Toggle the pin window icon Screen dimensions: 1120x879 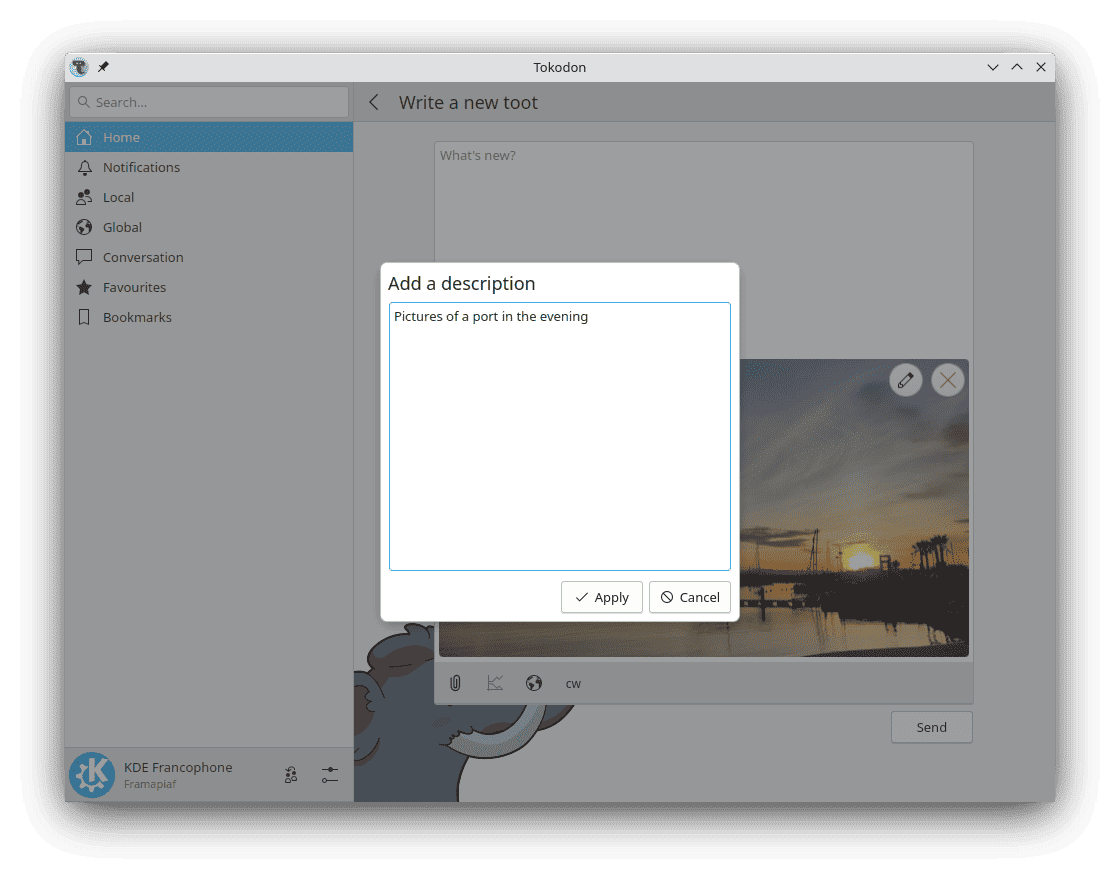(104, 67)
